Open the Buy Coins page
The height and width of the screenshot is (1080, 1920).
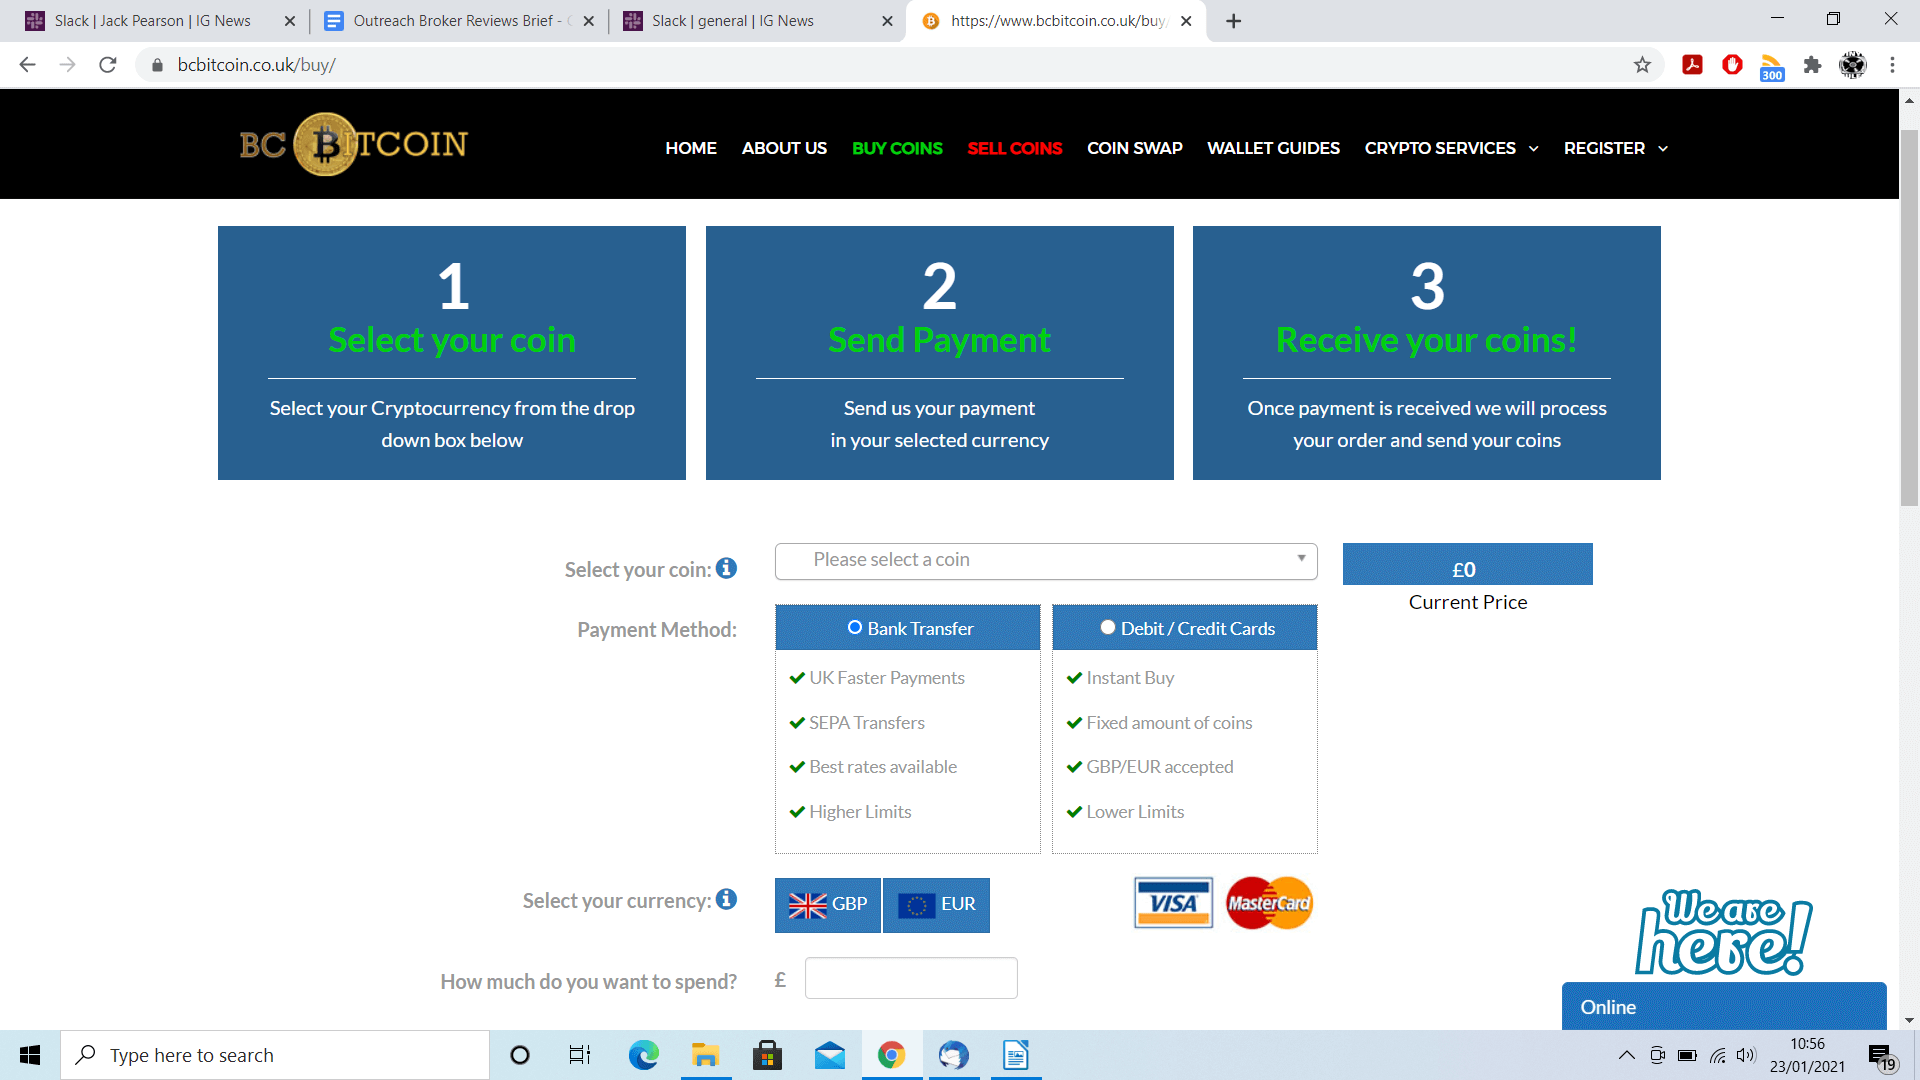tap(897, 148)
